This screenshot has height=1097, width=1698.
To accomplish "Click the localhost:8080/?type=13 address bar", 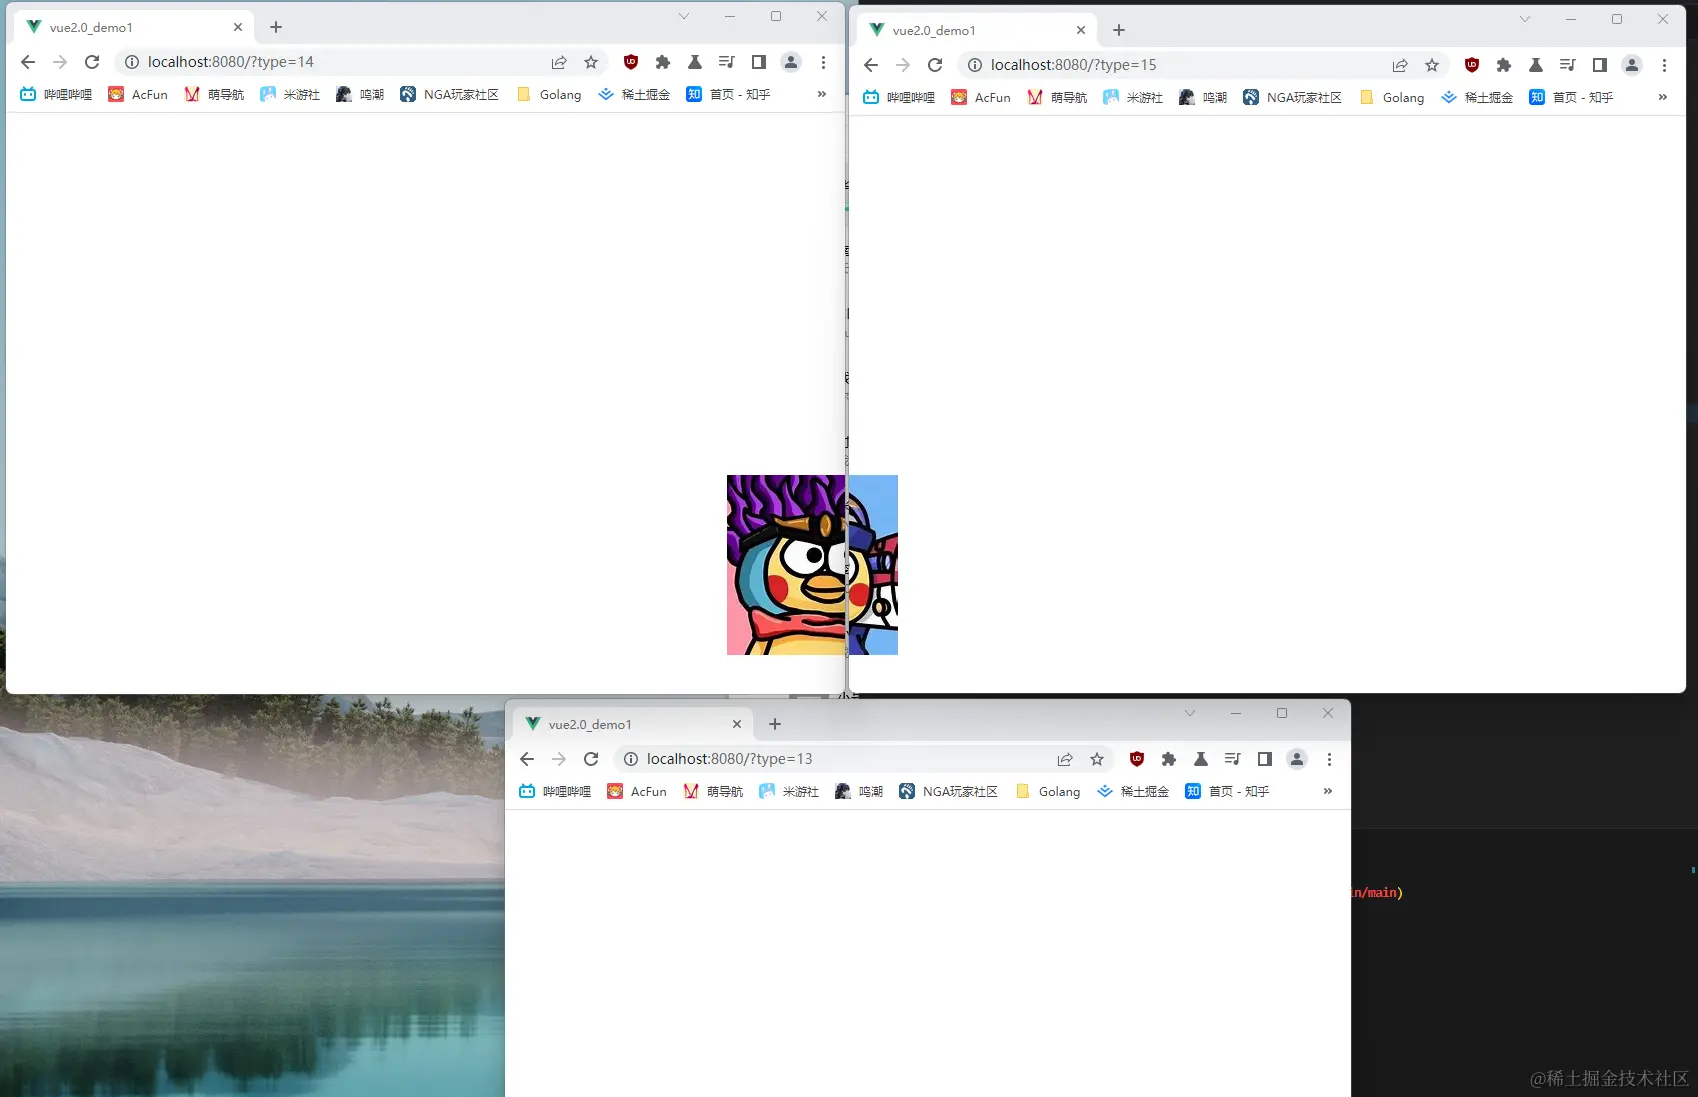I will coord(728,758).
